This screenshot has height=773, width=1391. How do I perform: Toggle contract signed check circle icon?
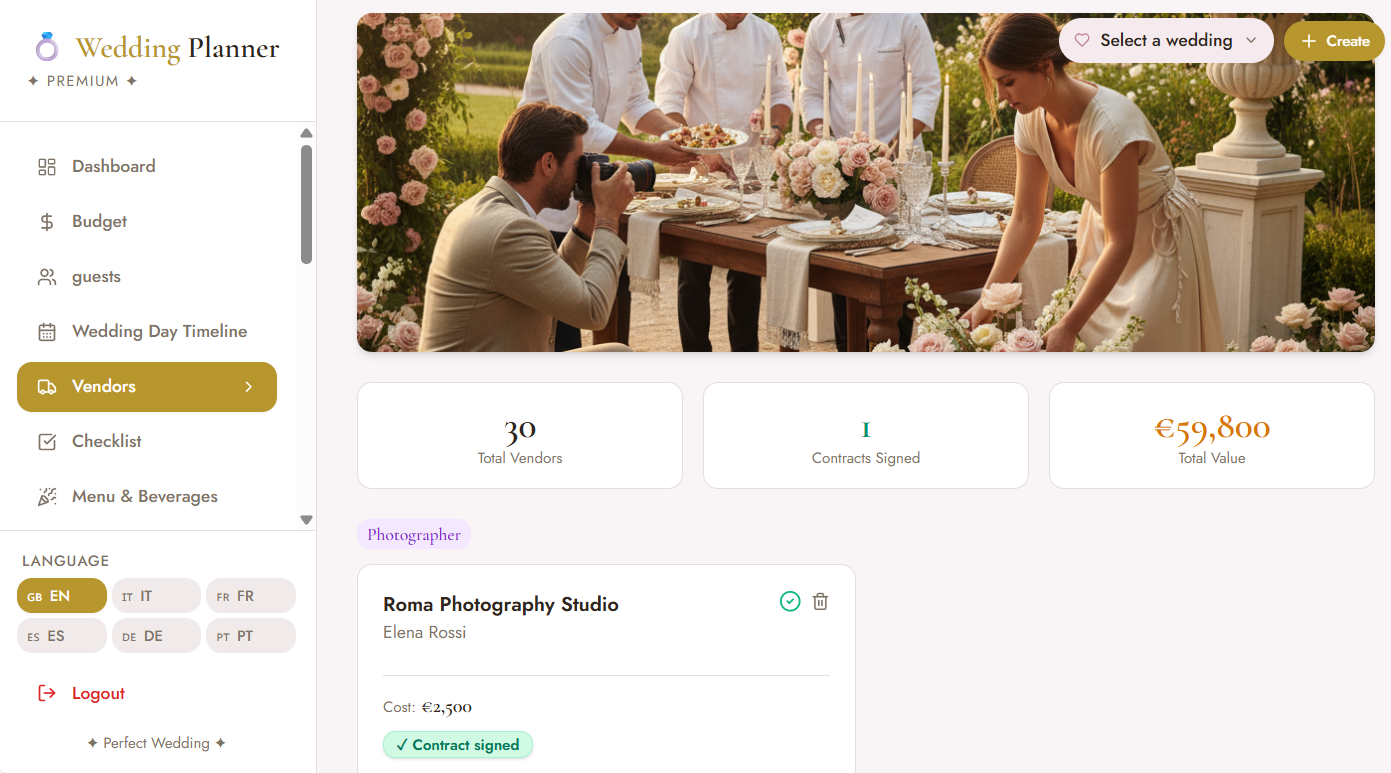point(790,601)
